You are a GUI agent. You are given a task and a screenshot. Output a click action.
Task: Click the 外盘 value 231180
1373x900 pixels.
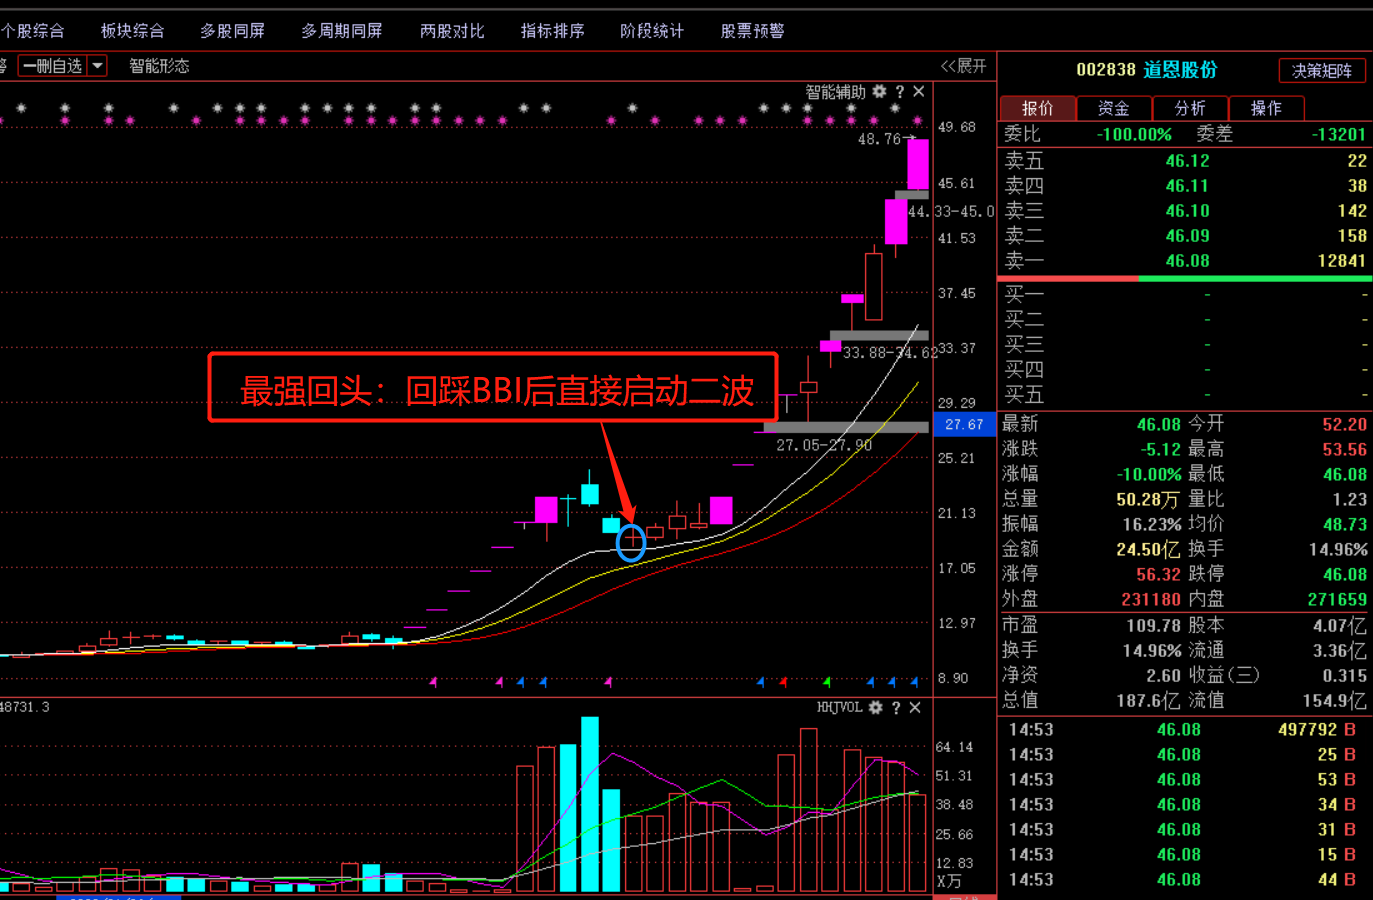tap(1151, 599)
